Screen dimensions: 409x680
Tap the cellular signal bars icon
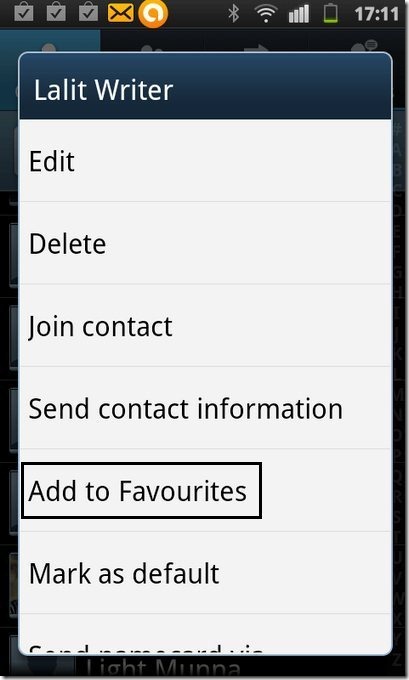(299, 13)
